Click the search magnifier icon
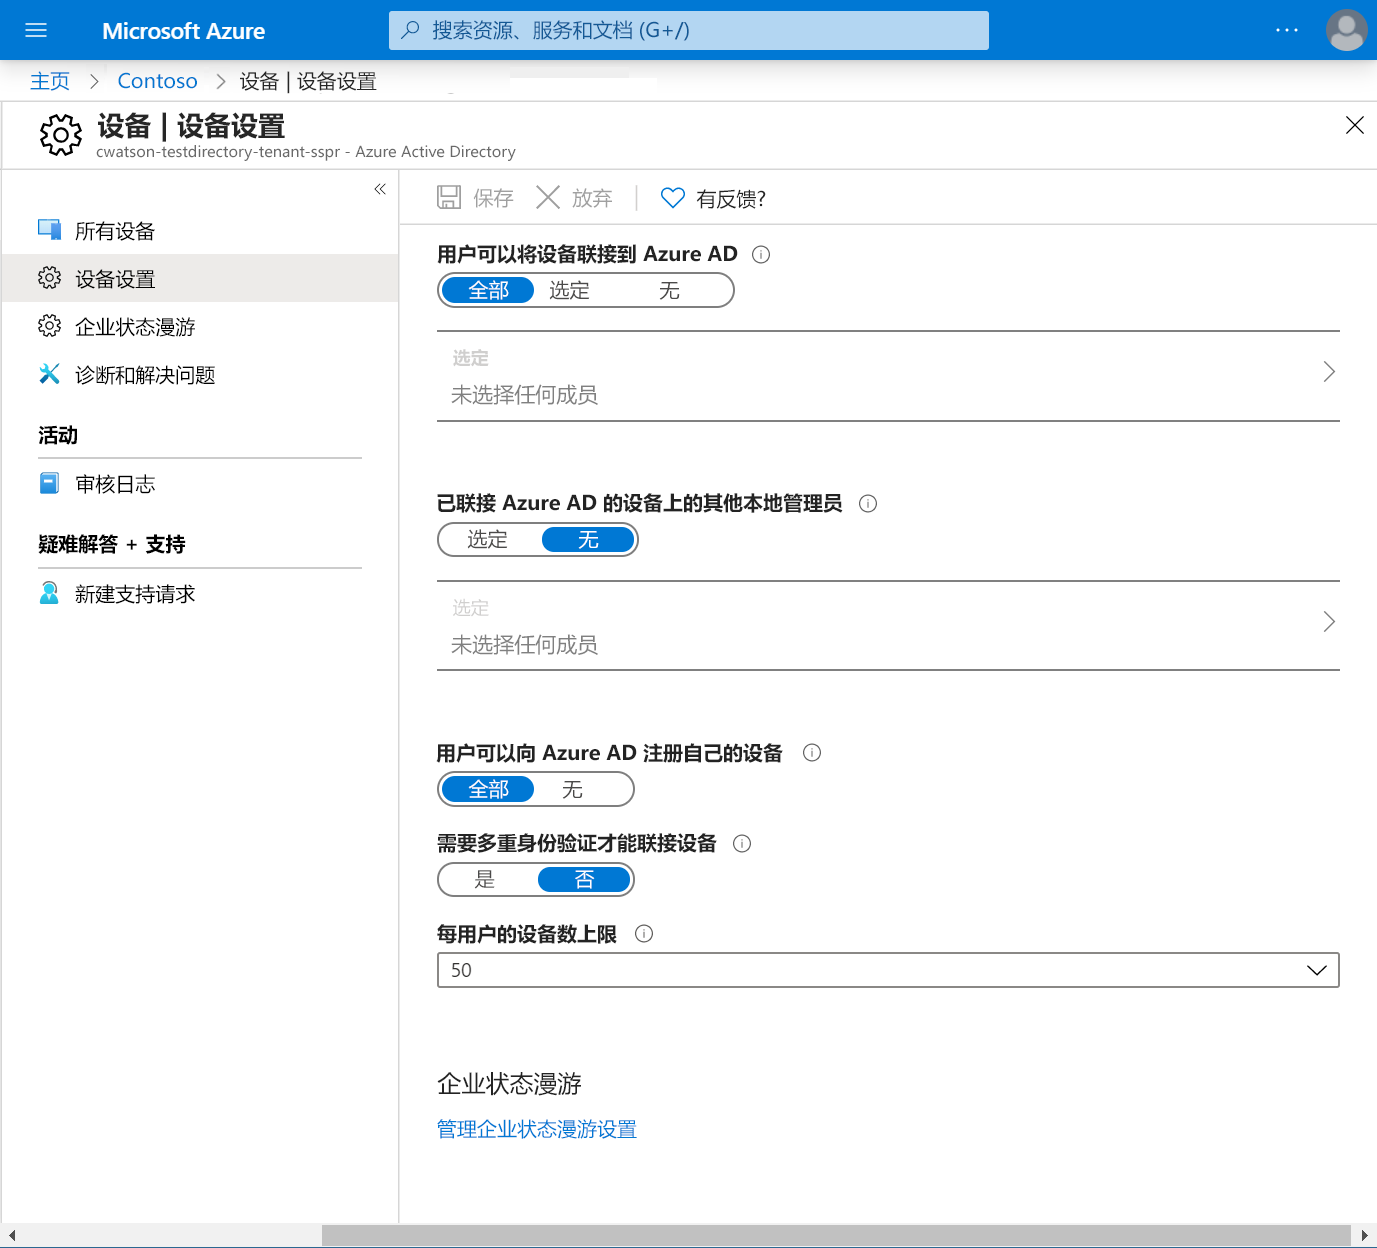This screenshot has height=1248, width=1377. point(410,30)
